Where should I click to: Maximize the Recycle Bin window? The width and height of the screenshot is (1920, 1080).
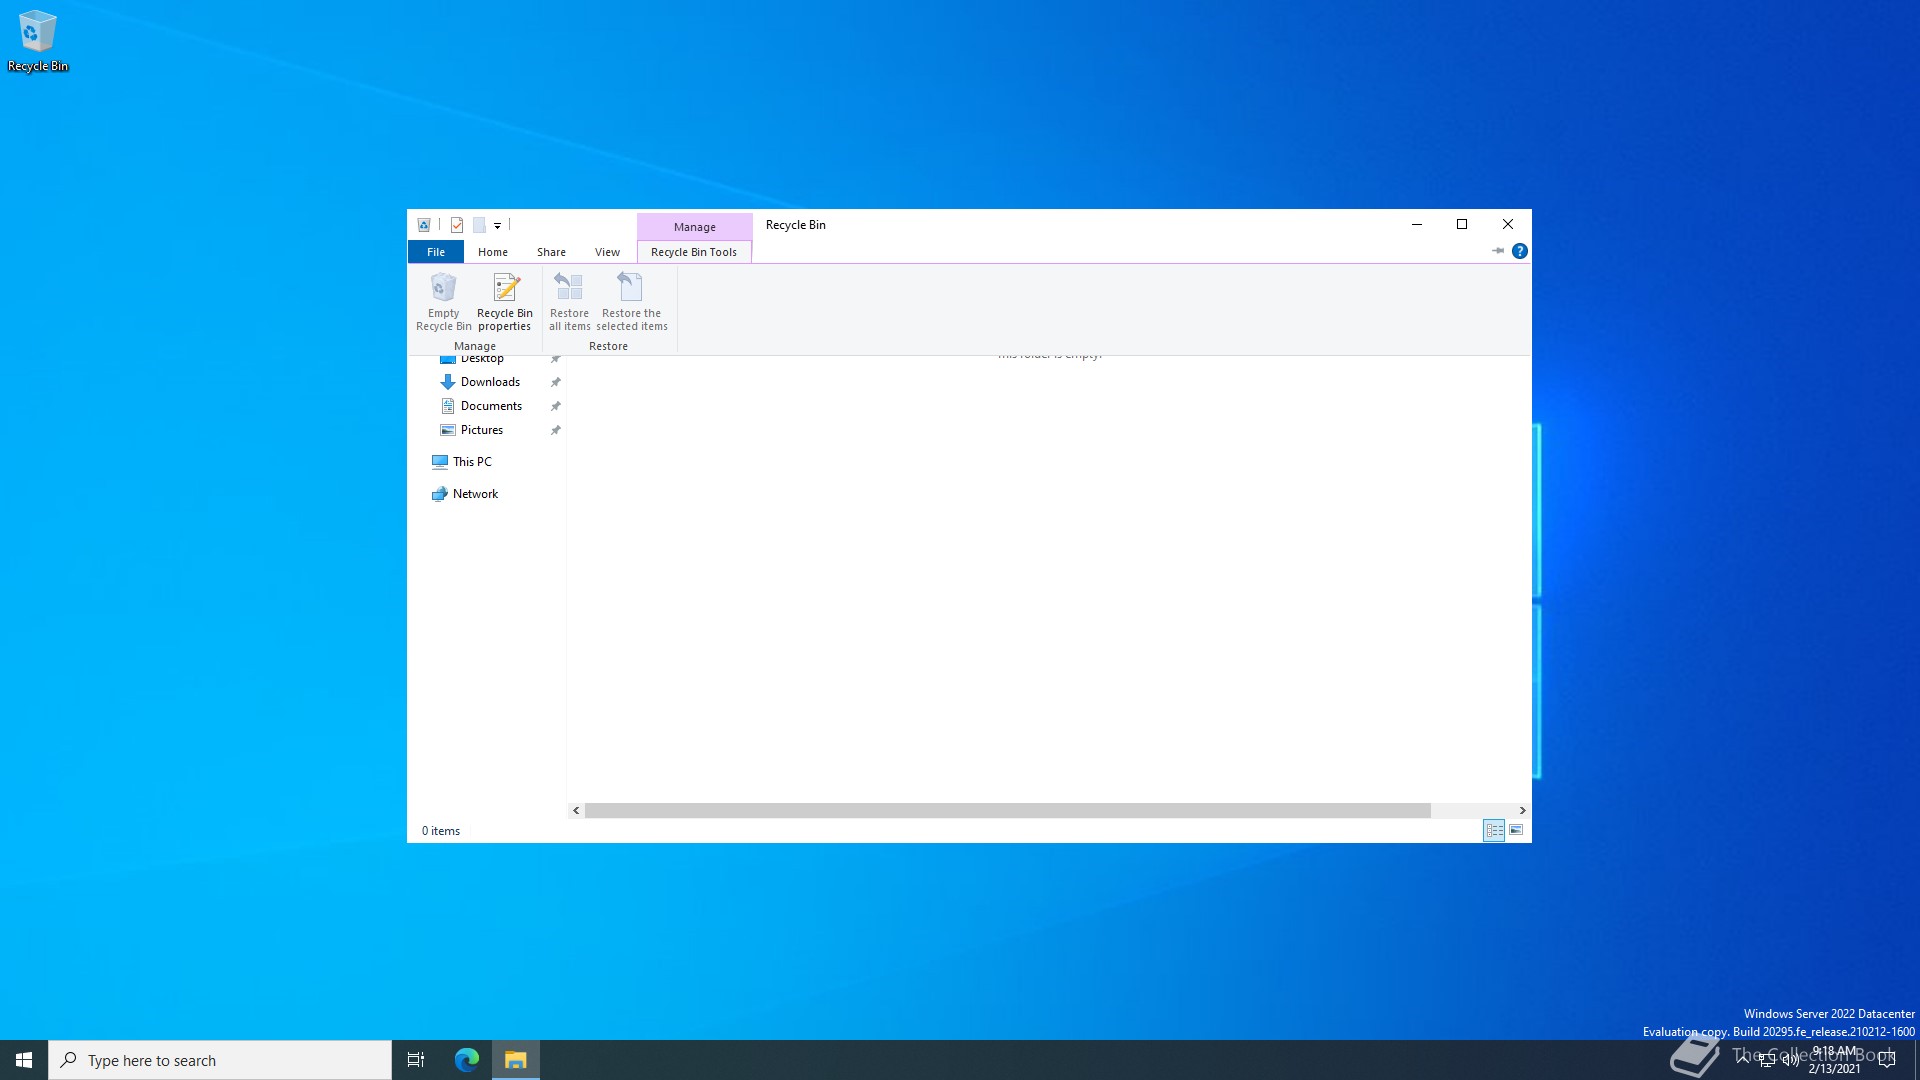pos(1462,224)
